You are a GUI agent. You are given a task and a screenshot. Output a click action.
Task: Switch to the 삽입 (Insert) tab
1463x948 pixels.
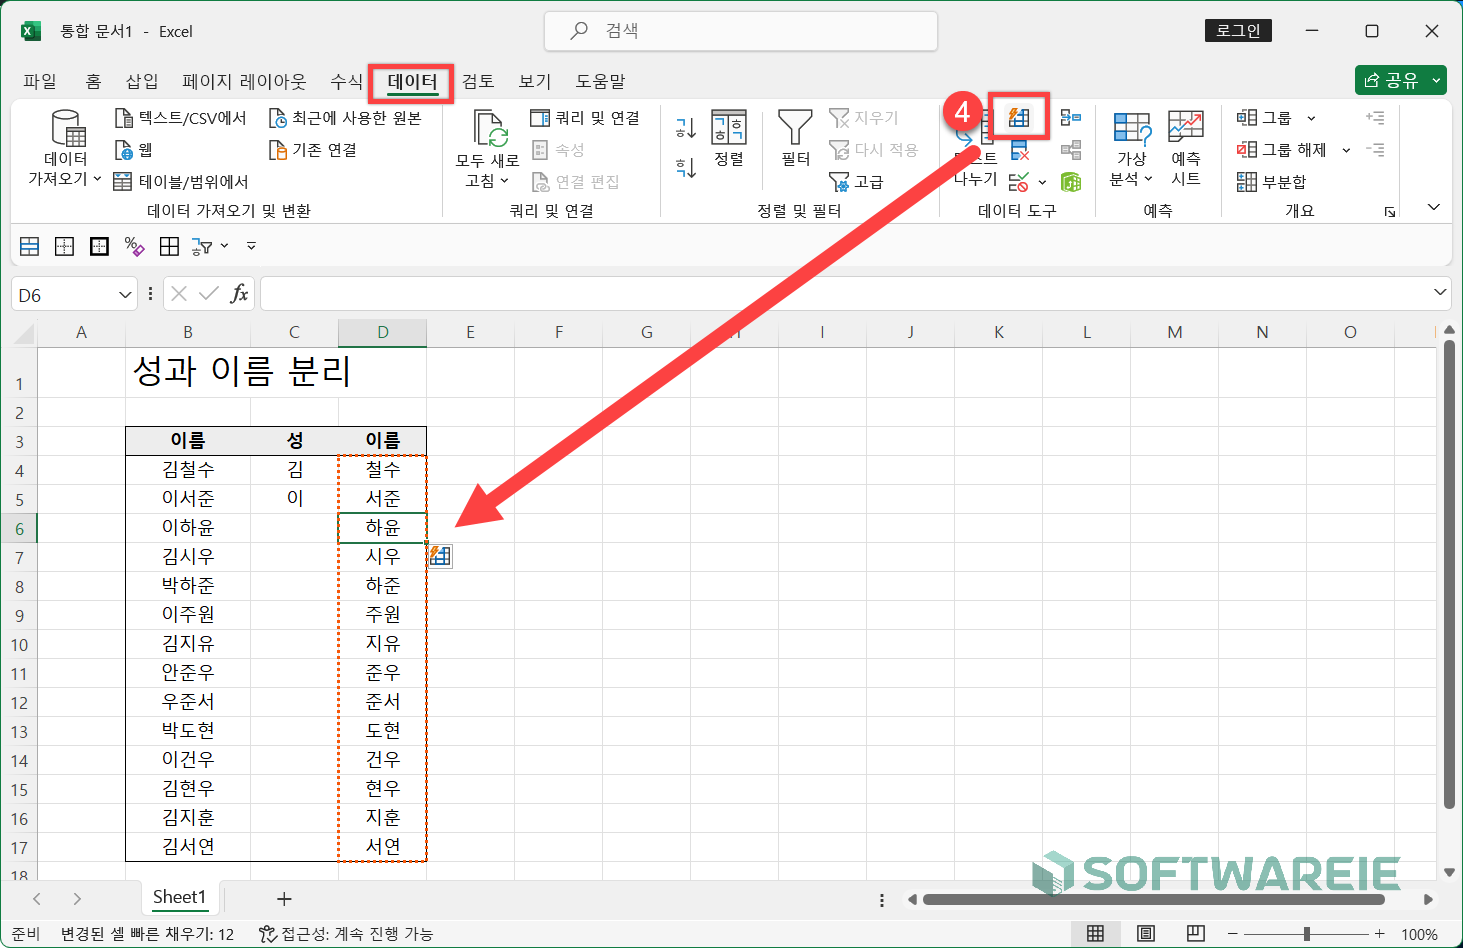(142, 81)
